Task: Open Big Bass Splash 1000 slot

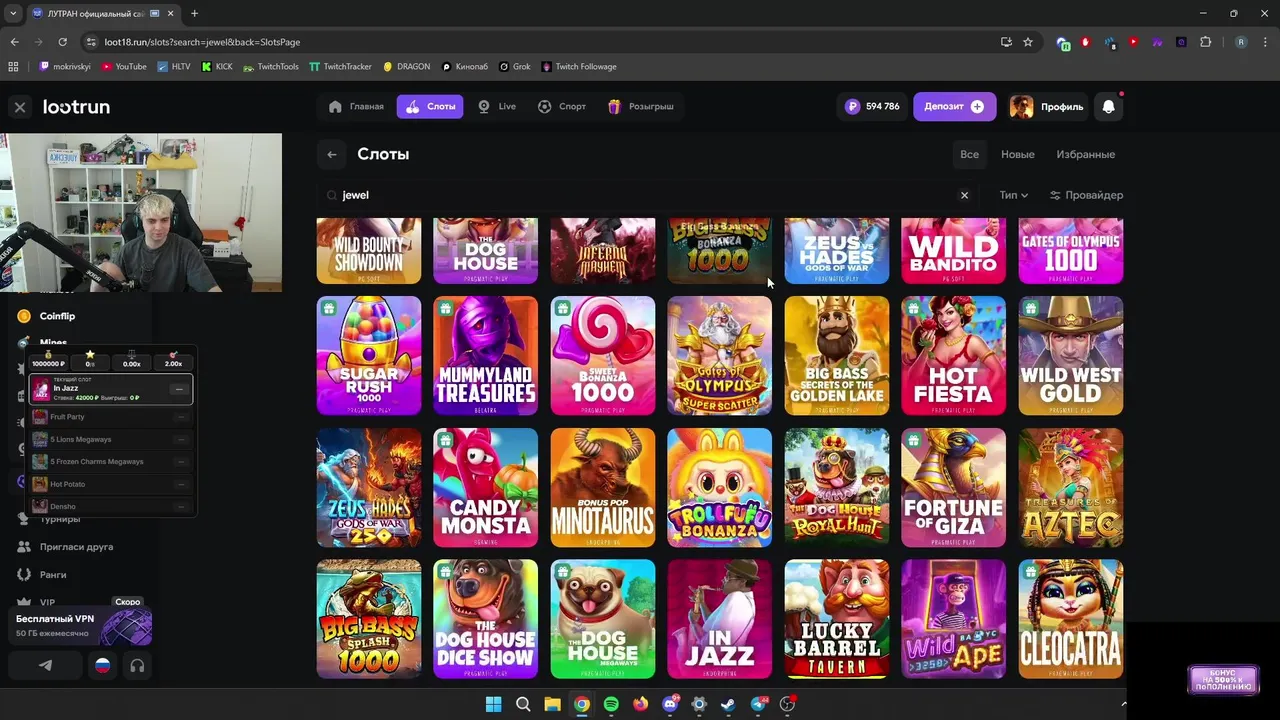Action: (369, 619)
